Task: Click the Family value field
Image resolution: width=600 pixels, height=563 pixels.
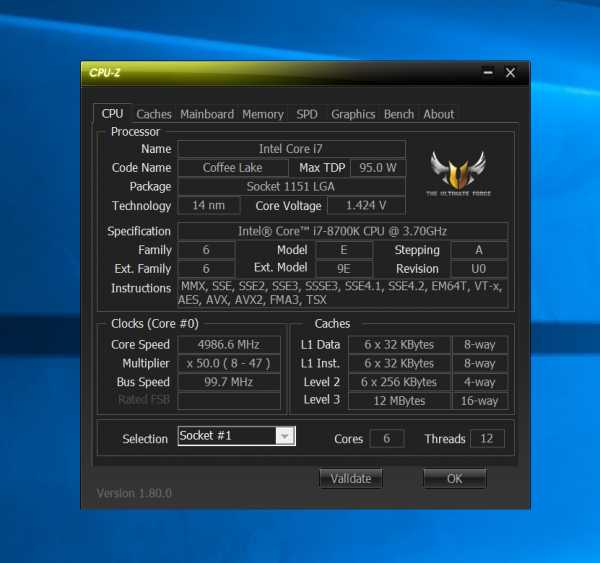Action: 206,250
